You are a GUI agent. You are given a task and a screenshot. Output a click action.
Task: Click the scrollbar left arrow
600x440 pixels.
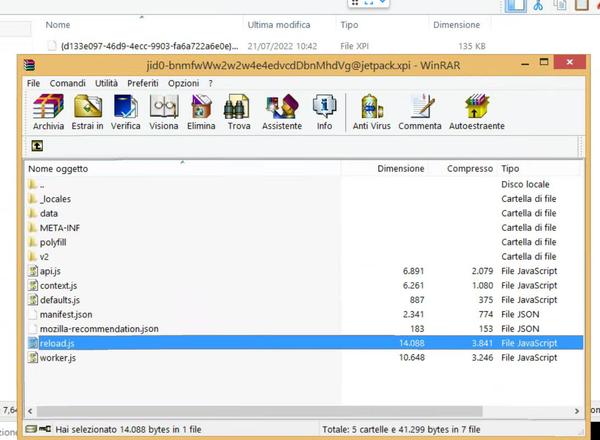click(30, 411)
